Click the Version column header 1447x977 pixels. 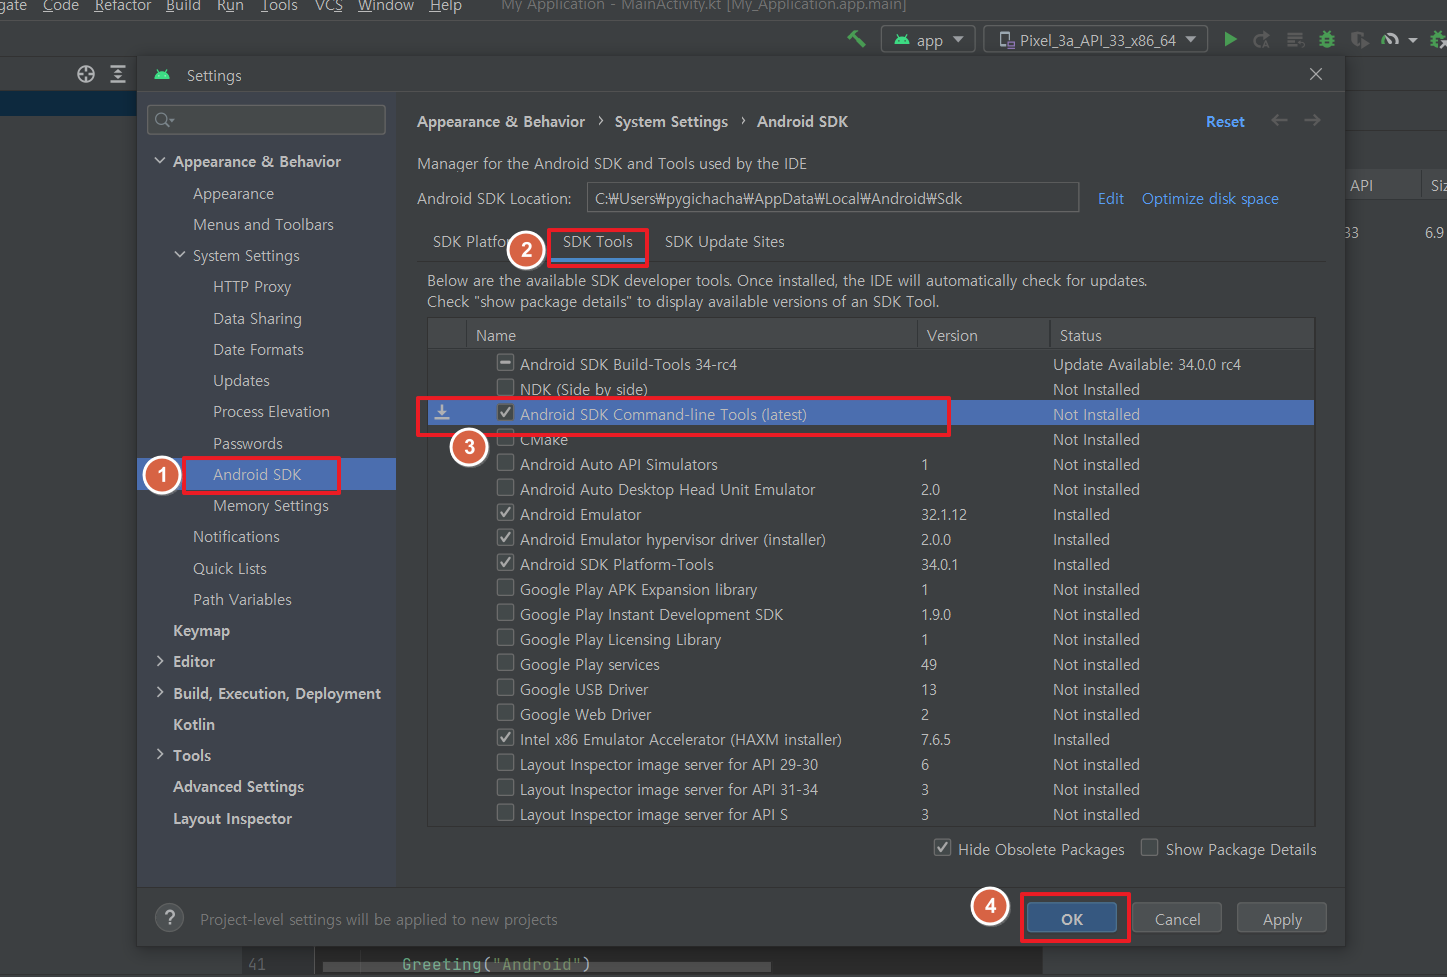[x=982, y=335]
